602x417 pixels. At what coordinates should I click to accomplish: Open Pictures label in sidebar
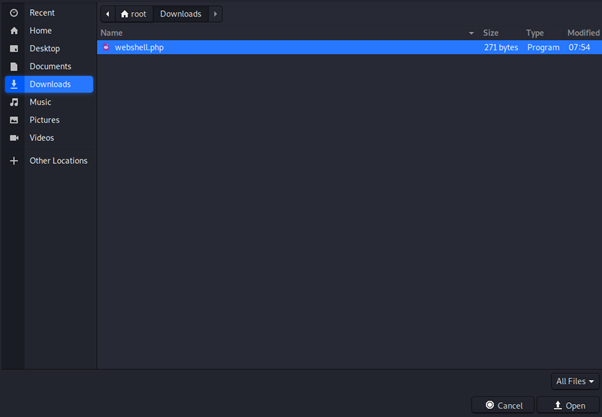click(x=45, y=120)
